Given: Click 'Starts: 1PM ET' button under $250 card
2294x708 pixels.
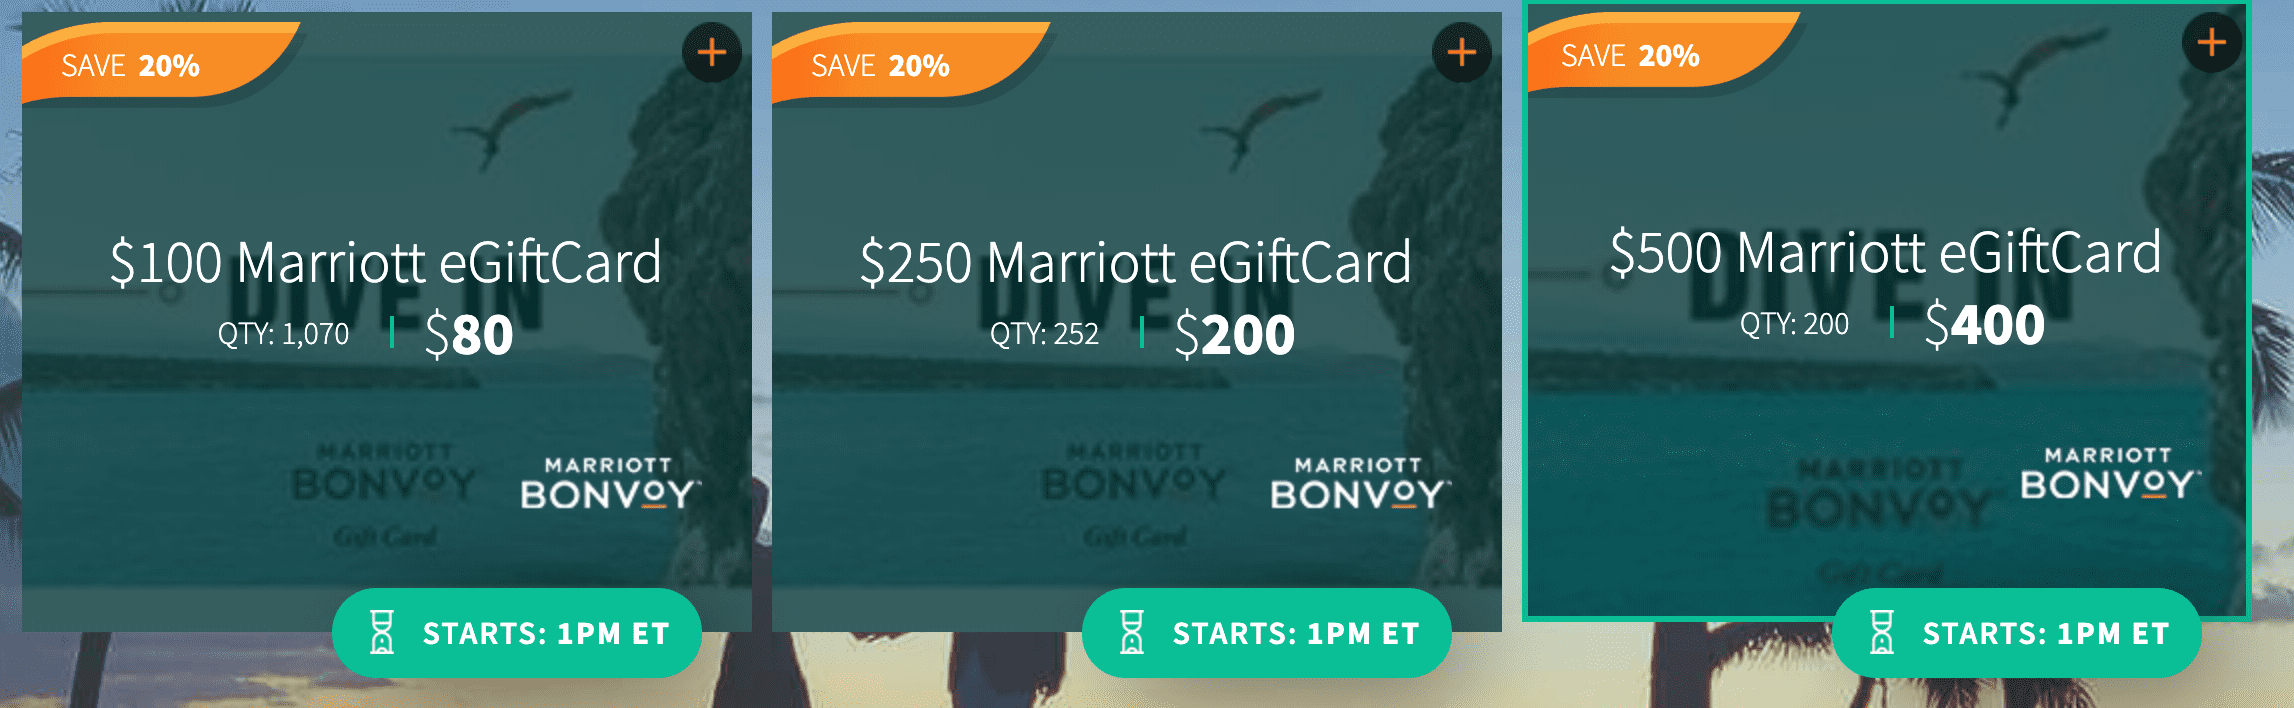Looking at the screenshot, I should 1267,633.
